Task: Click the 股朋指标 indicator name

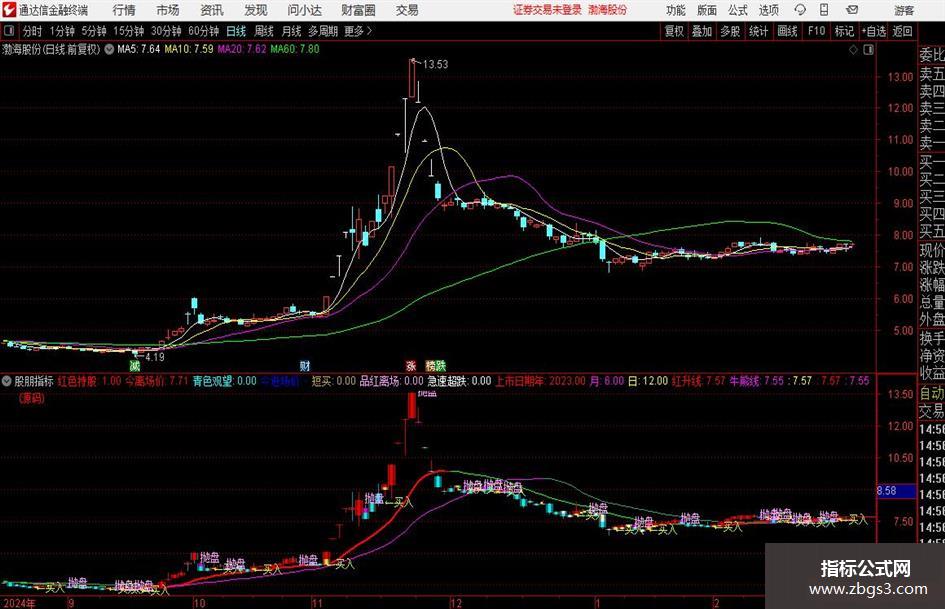Action: [34, 381]
